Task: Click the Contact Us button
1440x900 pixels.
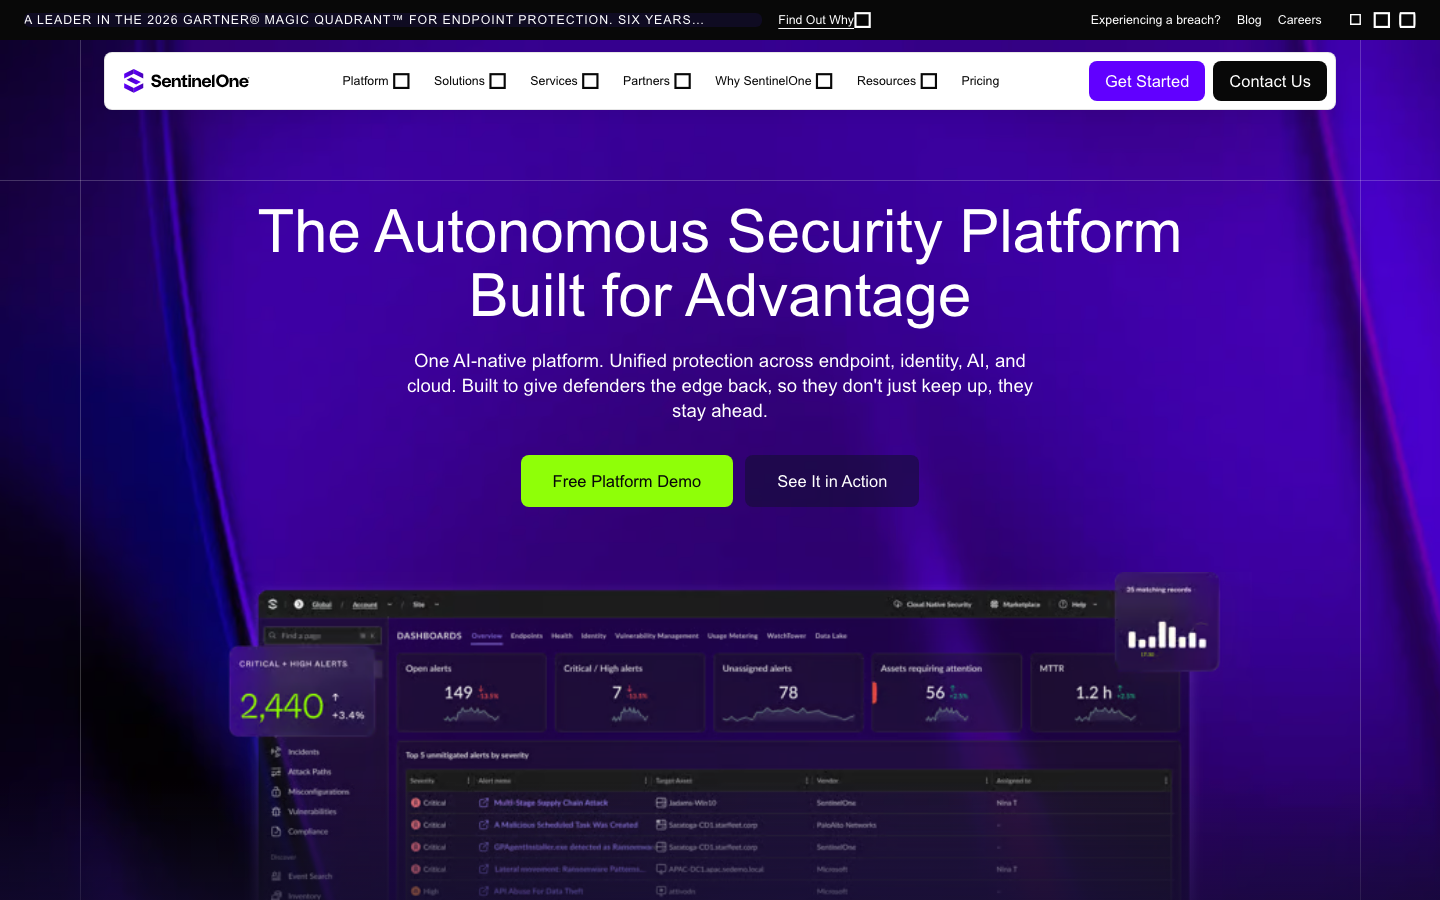Action: tap(1270, 81)
